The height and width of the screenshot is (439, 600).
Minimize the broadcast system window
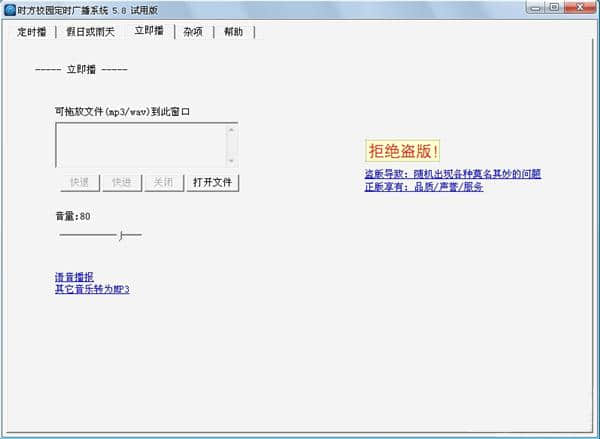point(536,7)
